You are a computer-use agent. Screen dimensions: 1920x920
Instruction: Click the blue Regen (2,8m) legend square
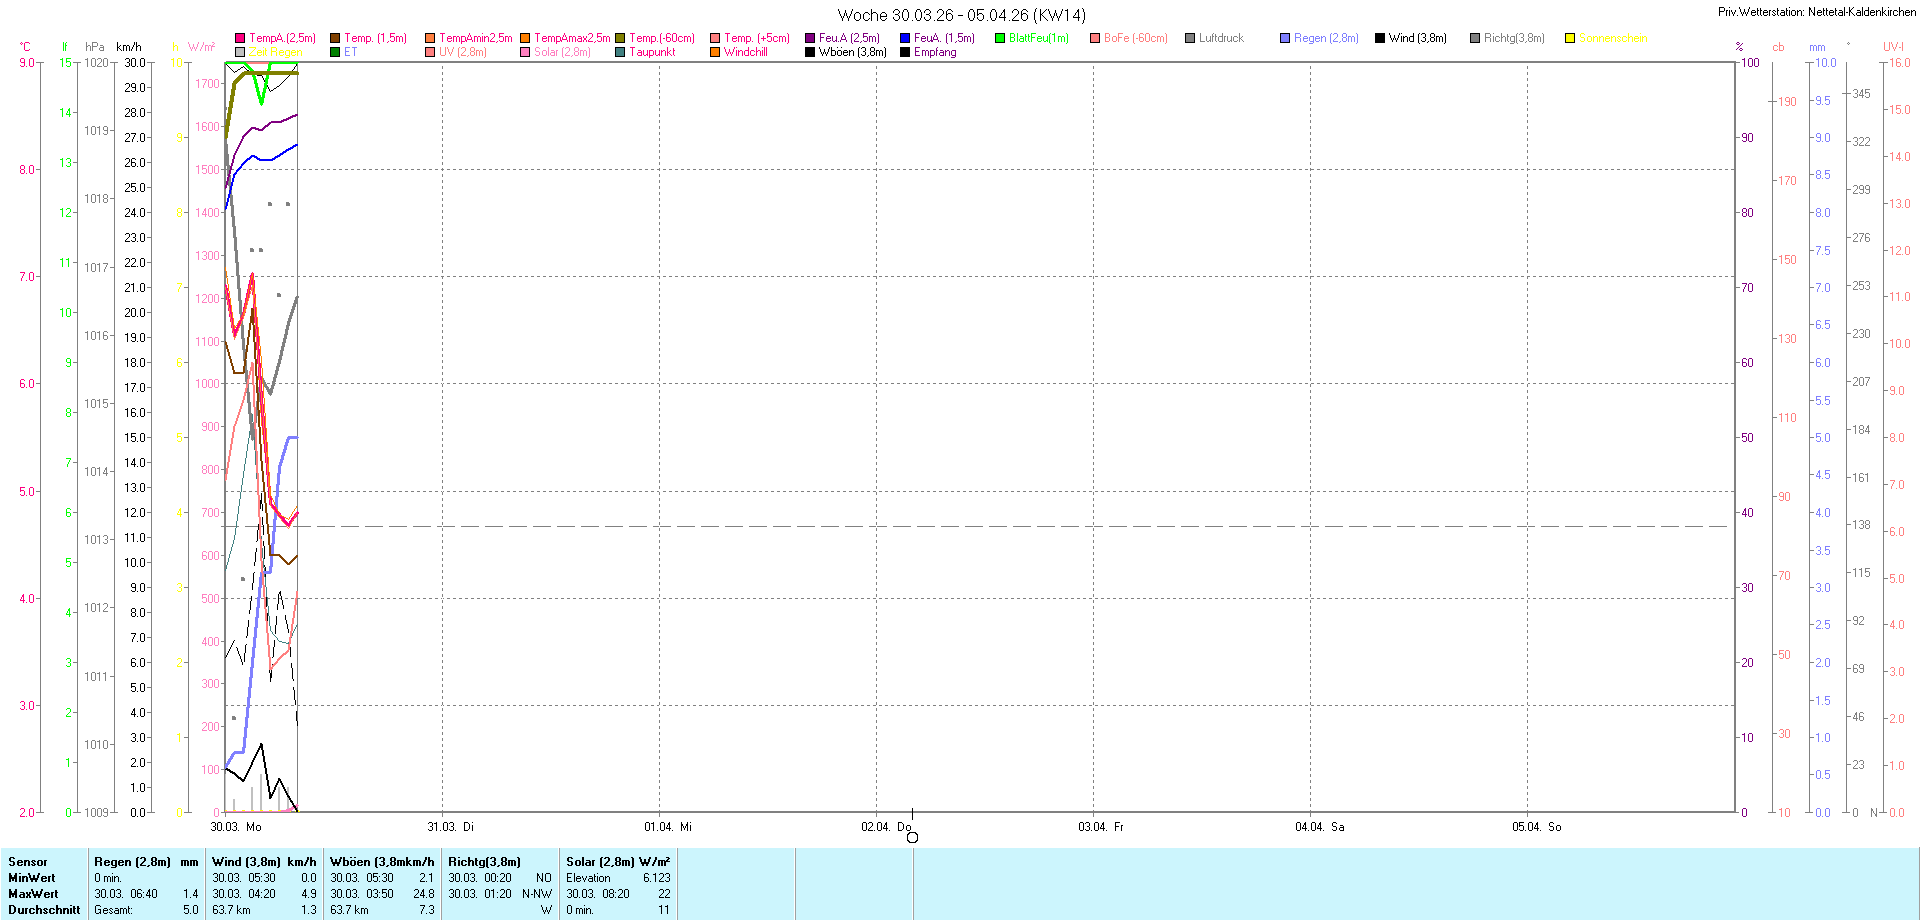pos(1285,39)
